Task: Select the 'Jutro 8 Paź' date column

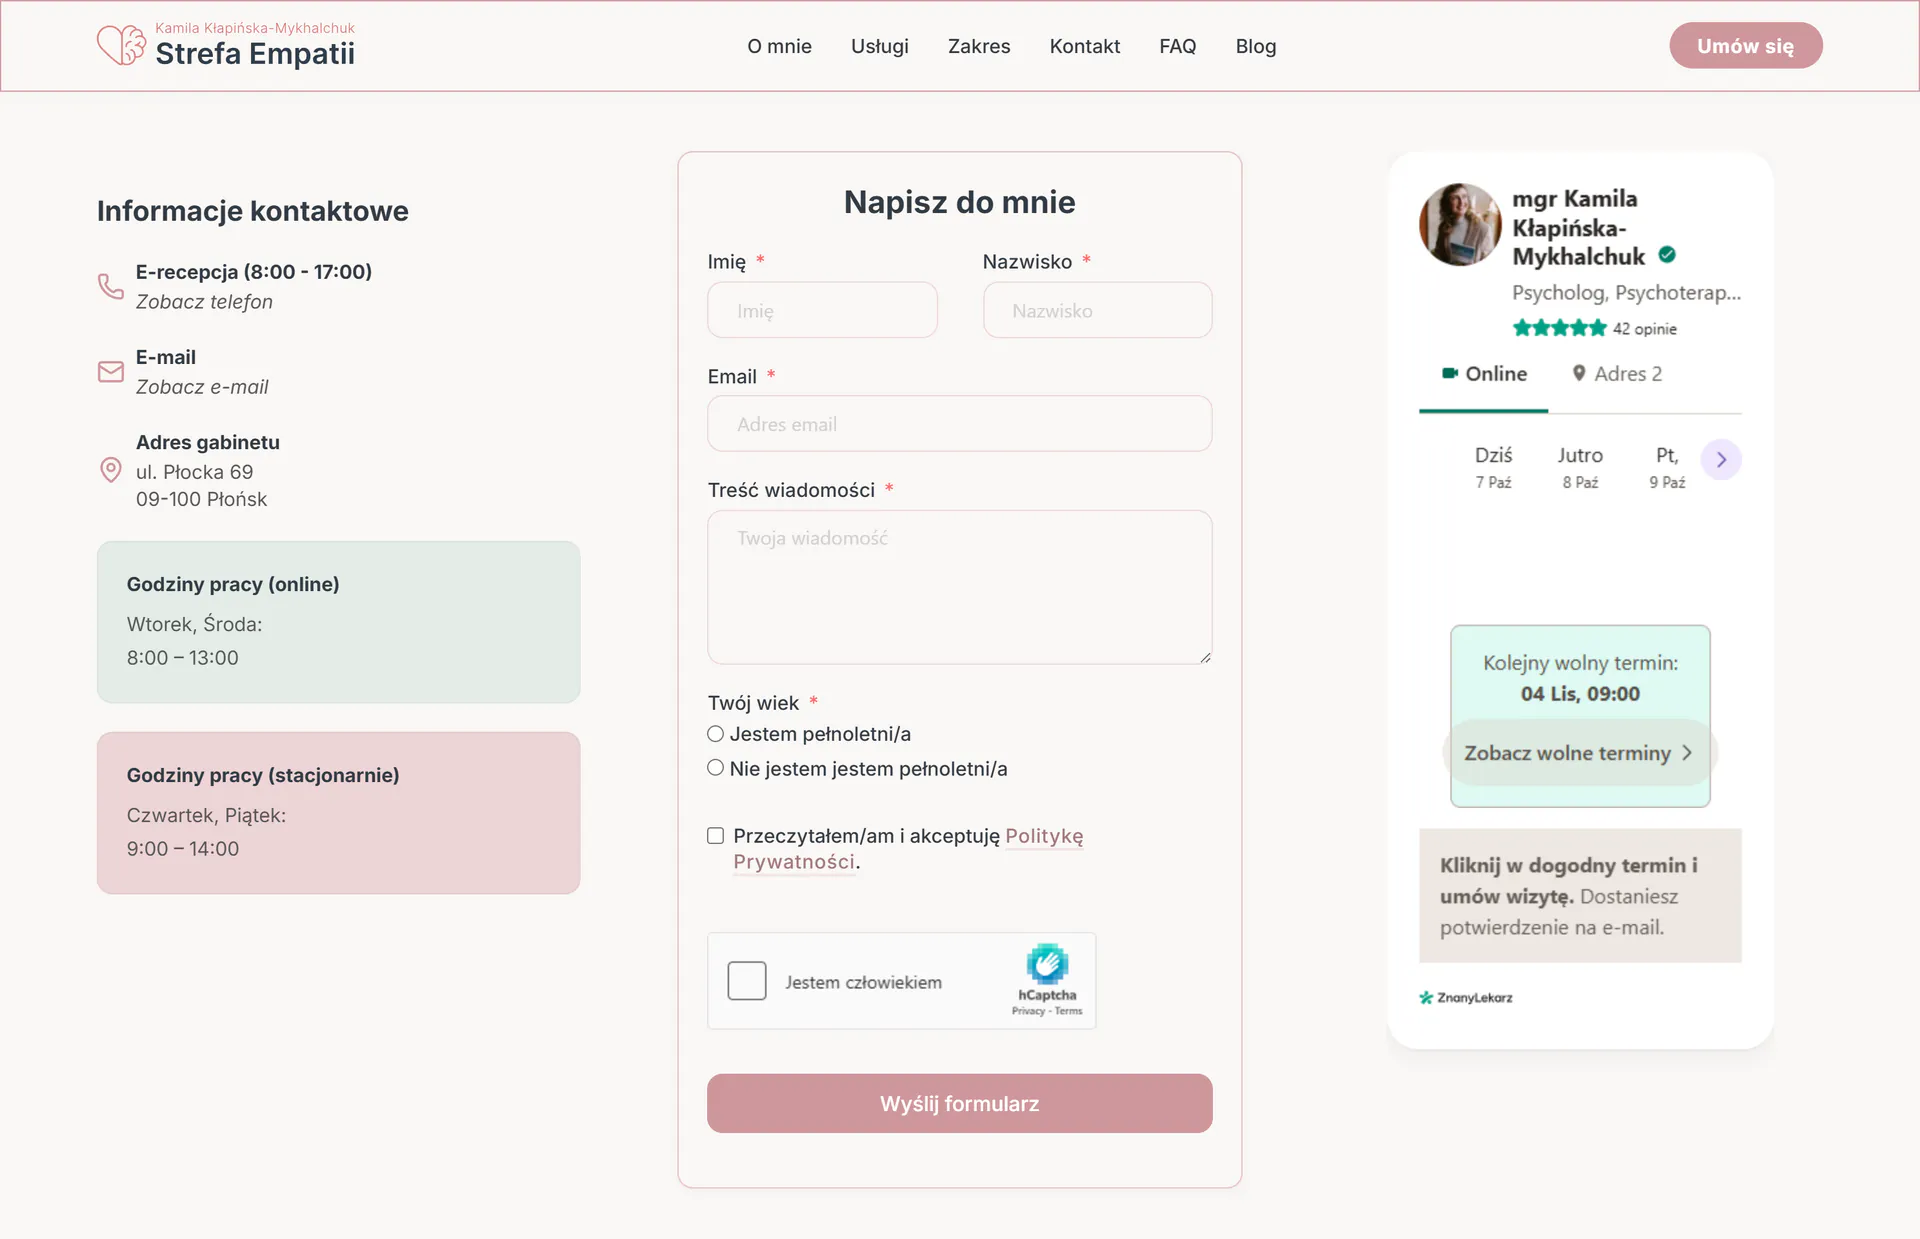Action: (1580, 467)
